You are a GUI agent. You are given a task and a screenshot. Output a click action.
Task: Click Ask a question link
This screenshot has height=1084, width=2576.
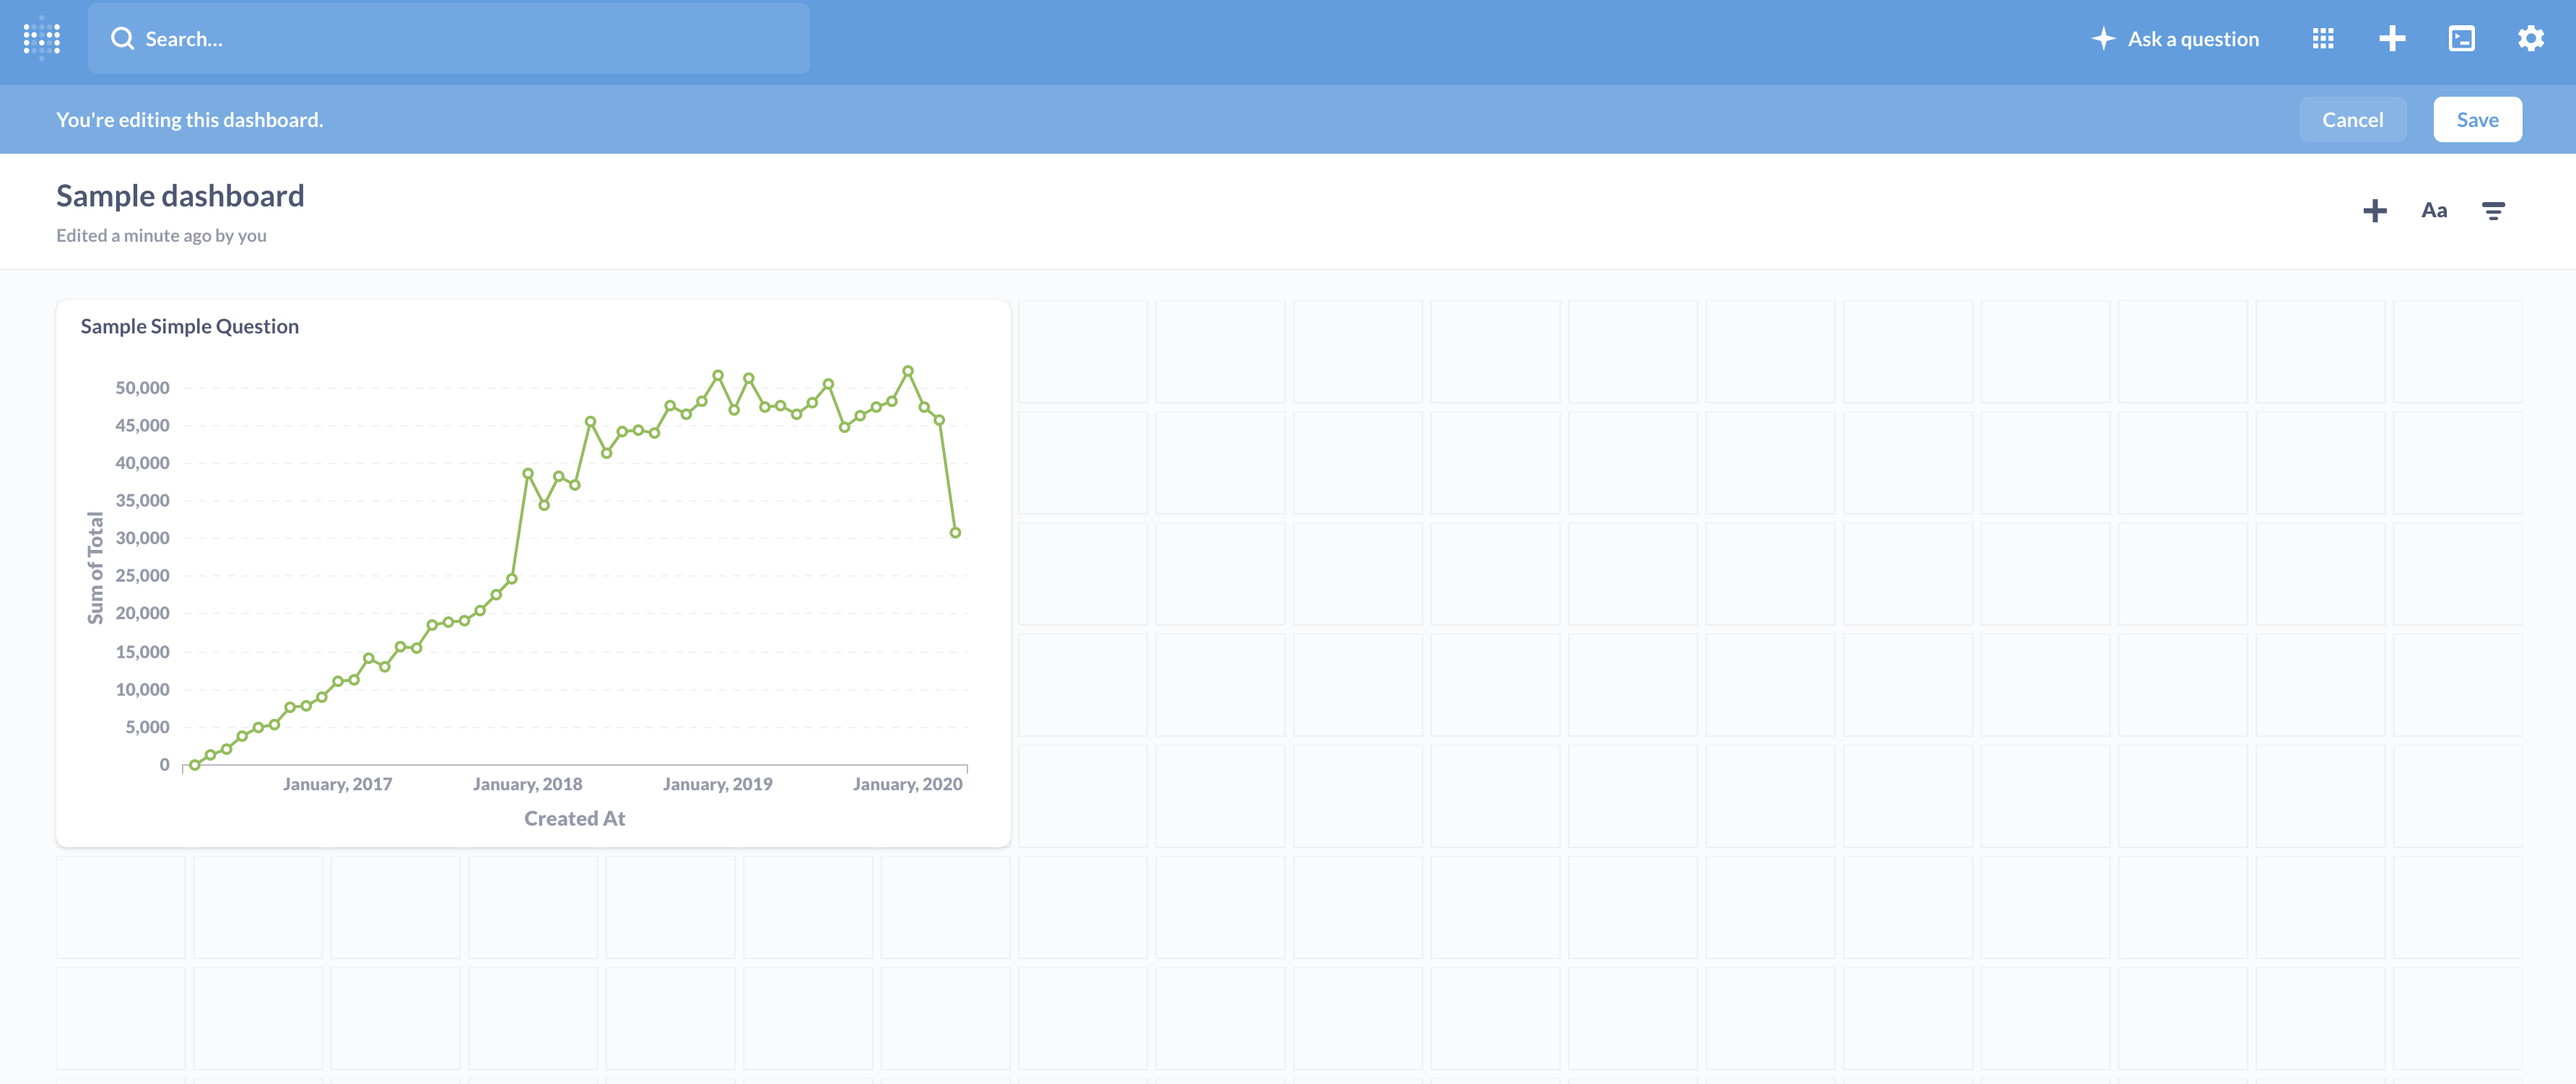point(2193,39)
